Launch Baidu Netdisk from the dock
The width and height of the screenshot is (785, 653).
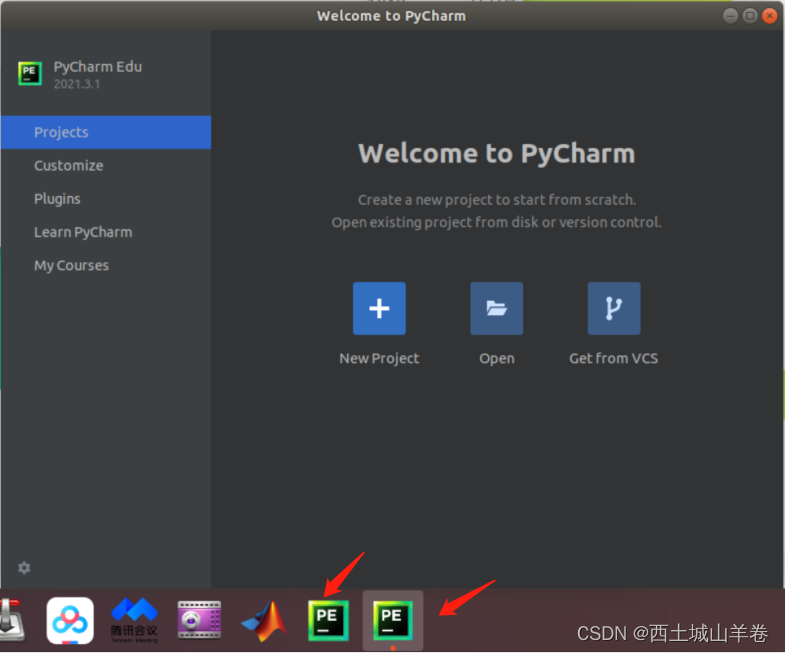point(70,620)
